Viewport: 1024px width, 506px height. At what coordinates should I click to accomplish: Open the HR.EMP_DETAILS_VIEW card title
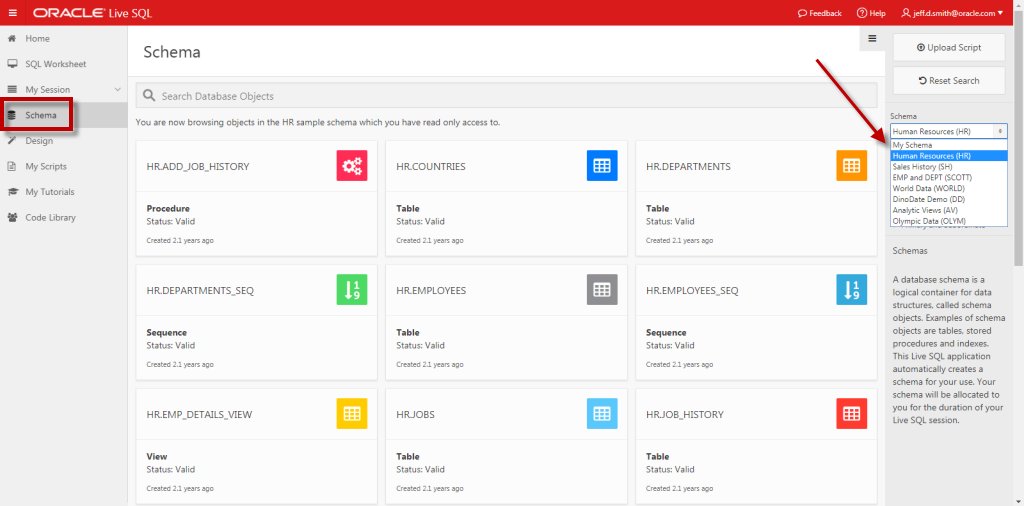pyautogui.click(x=199, y=415)
